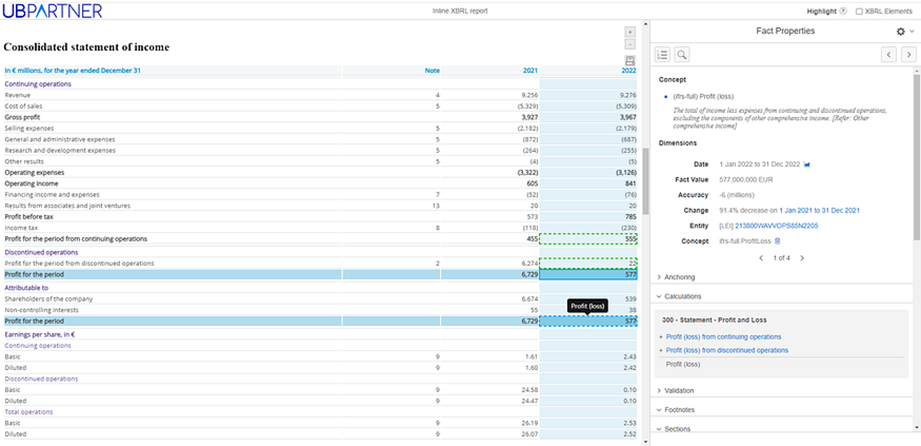Open the outline list icon in Fact Properties
This screenshot has height=446, width=921.
coord(663,54)
